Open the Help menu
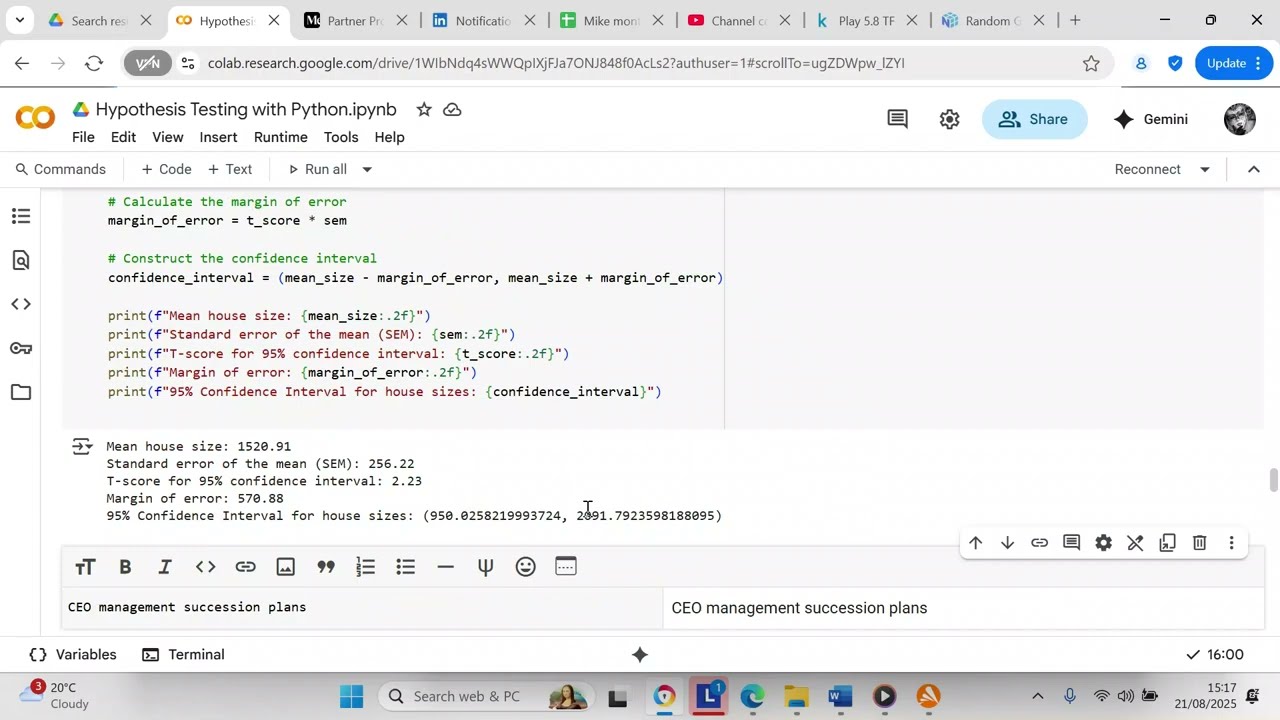1280x720 pixels. pos(389,137)
